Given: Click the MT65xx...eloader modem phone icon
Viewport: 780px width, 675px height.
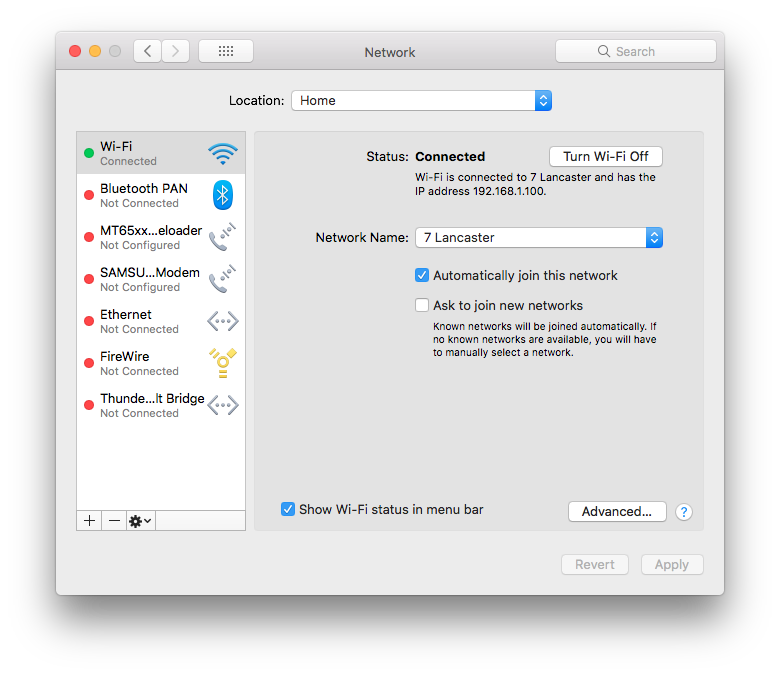Looking at the screenshot, I should coord(222,237).
